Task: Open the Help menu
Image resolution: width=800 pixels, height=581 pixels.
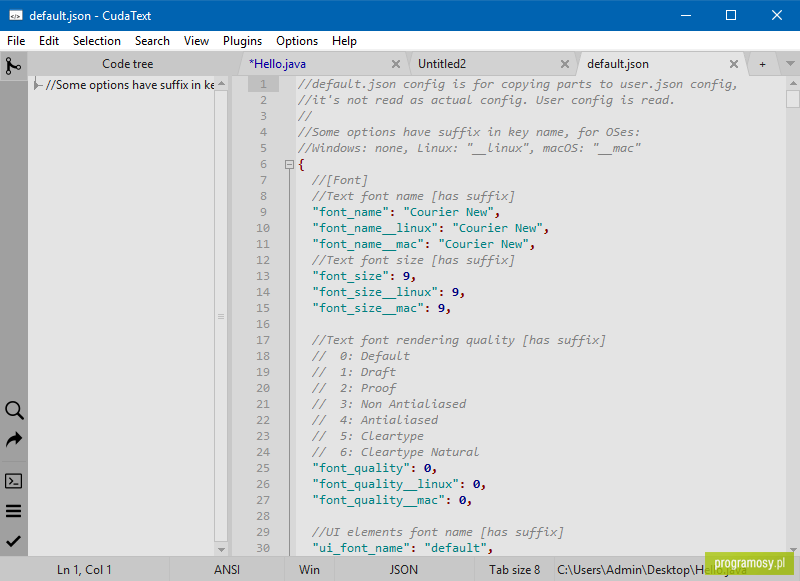Action: pyautogui.click(x=344, y=41)
